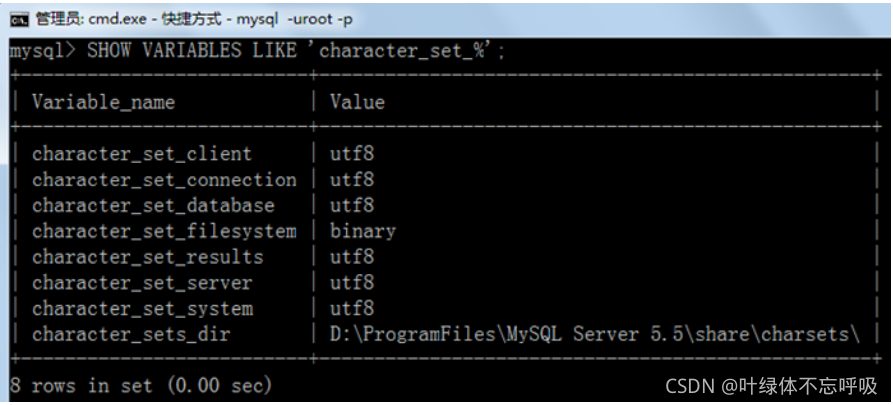Click the utf8 value for character_set_system

352,308
